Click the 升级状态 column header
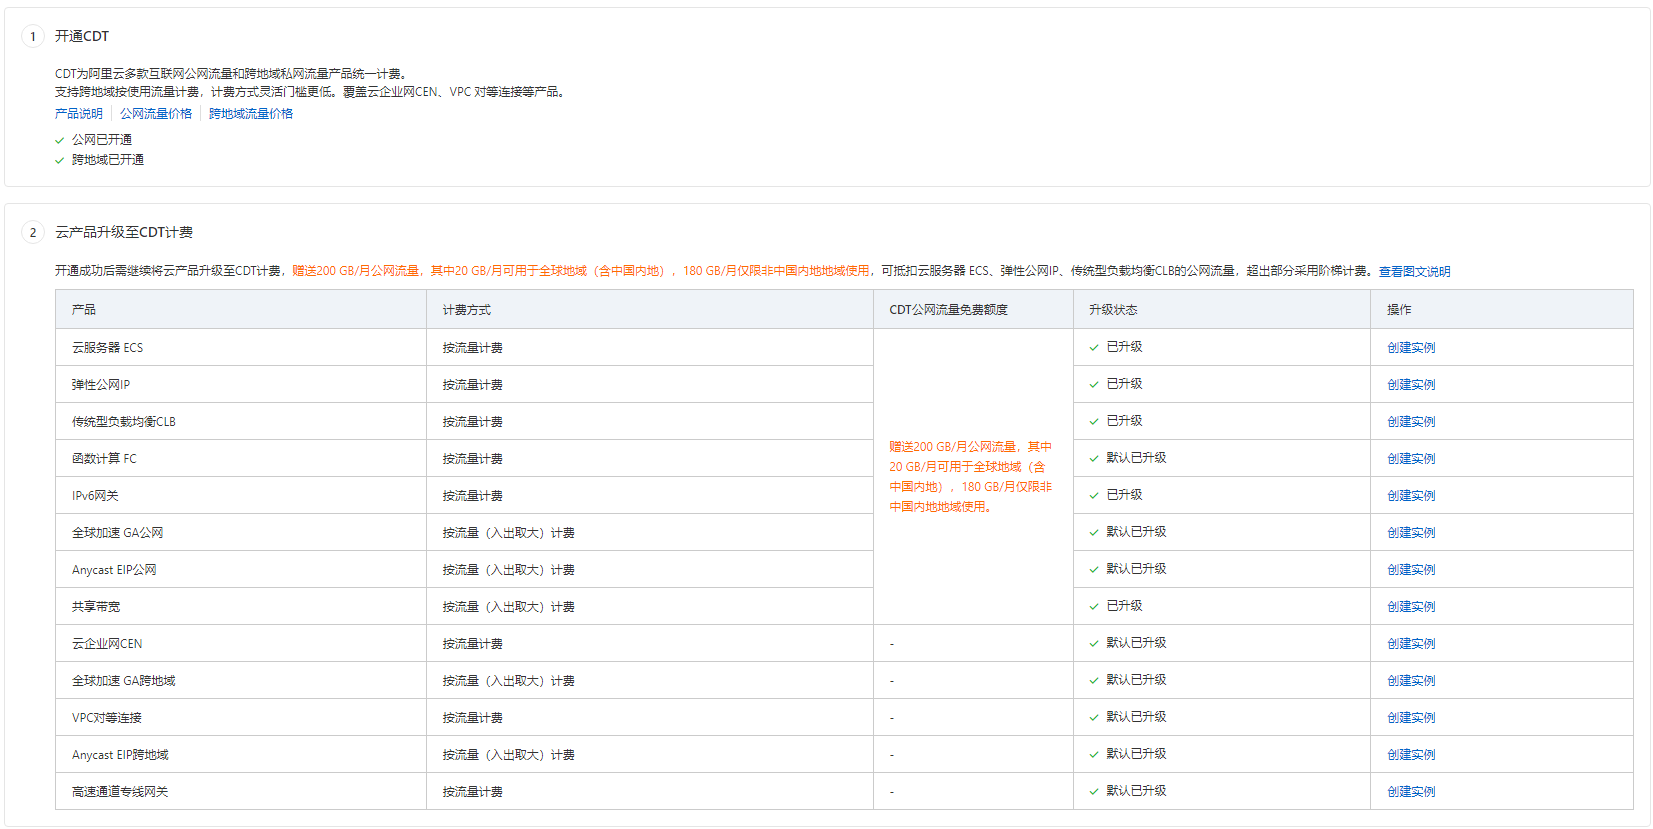The image size is (1653, 829). (1113, 310)
